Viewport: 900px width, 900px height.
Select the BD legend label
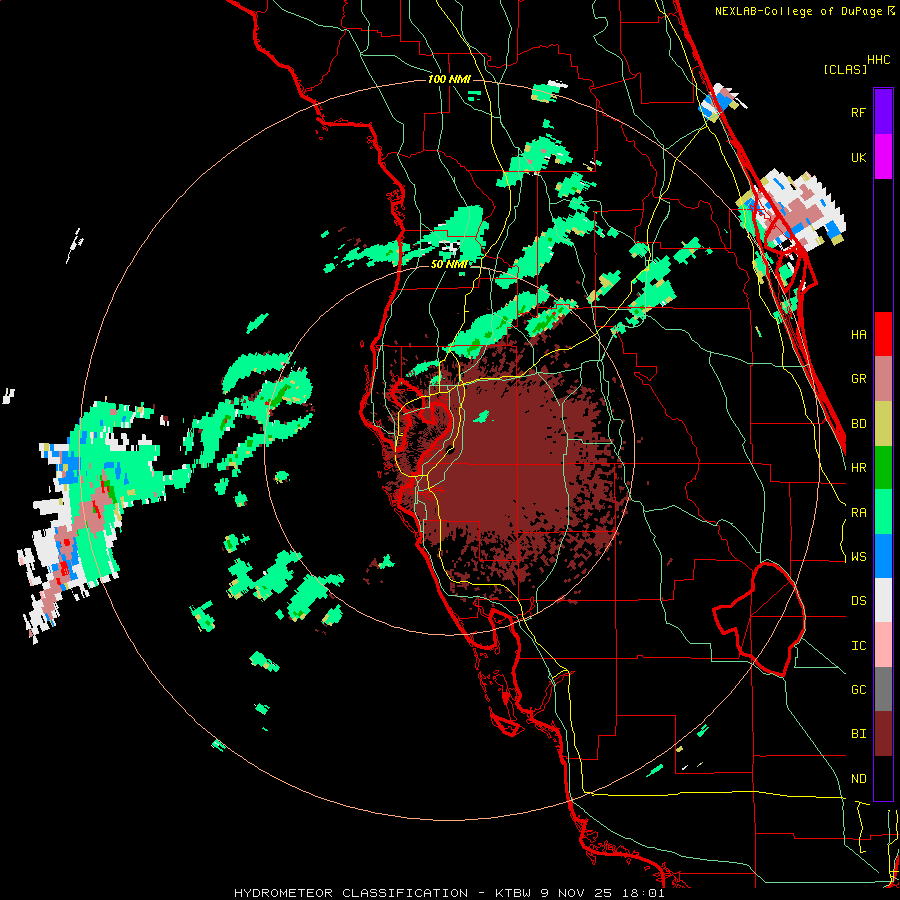pyautogui.click(x=858, y=423)
